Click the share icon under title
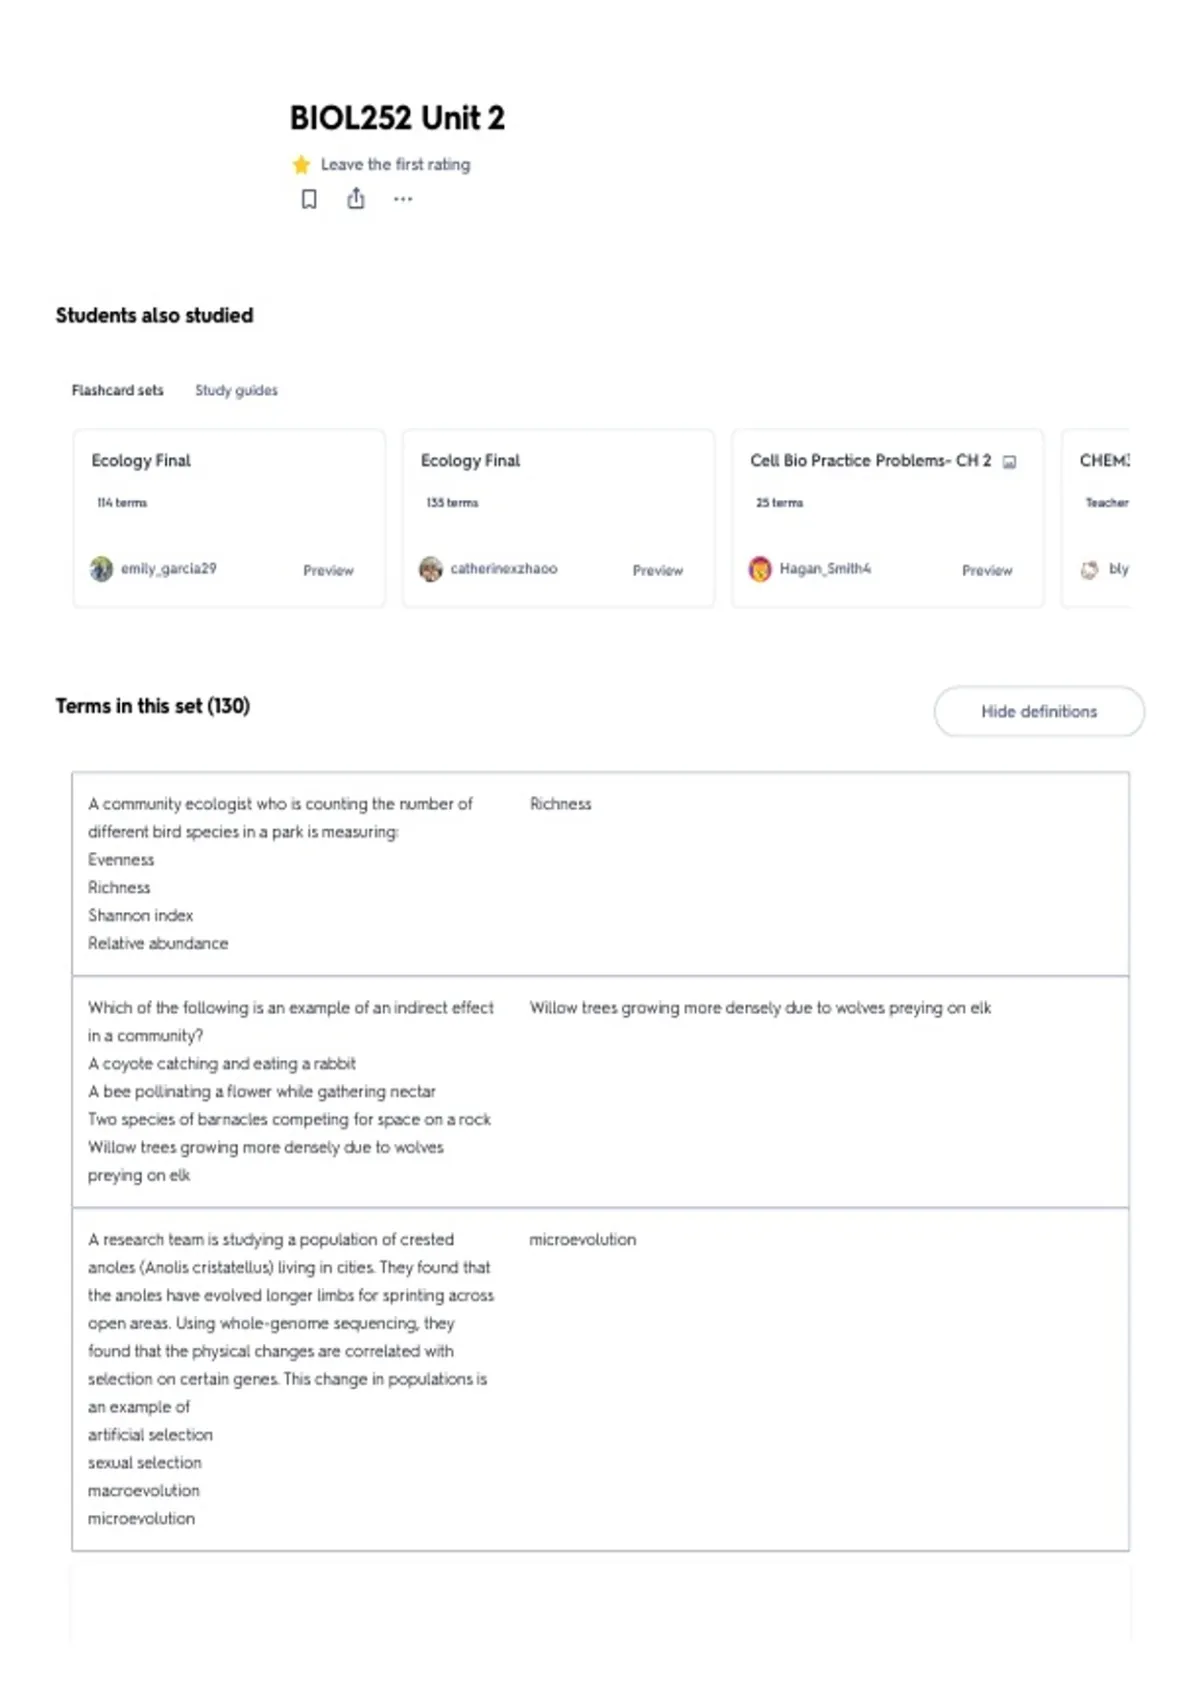 356,199
